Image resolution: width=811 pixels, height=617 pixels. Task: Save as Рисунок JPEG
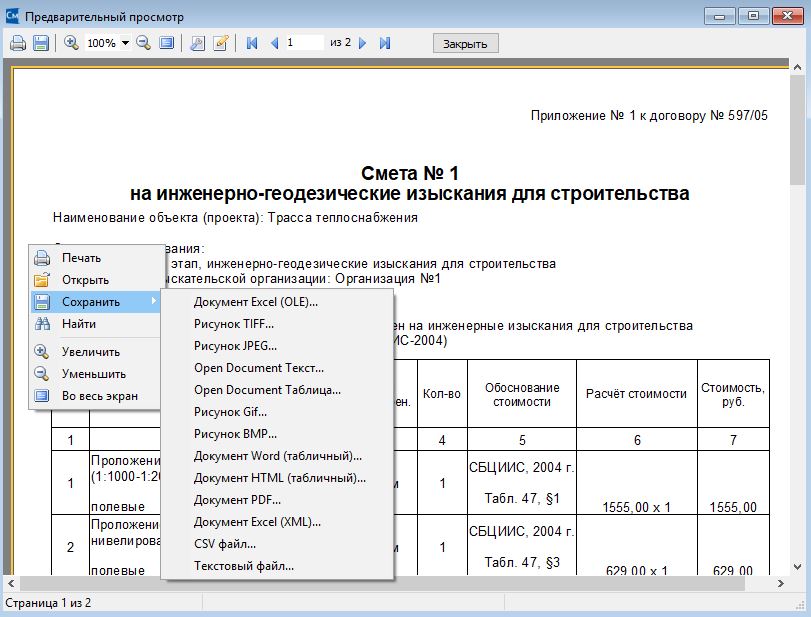click(x=277, y=346)
